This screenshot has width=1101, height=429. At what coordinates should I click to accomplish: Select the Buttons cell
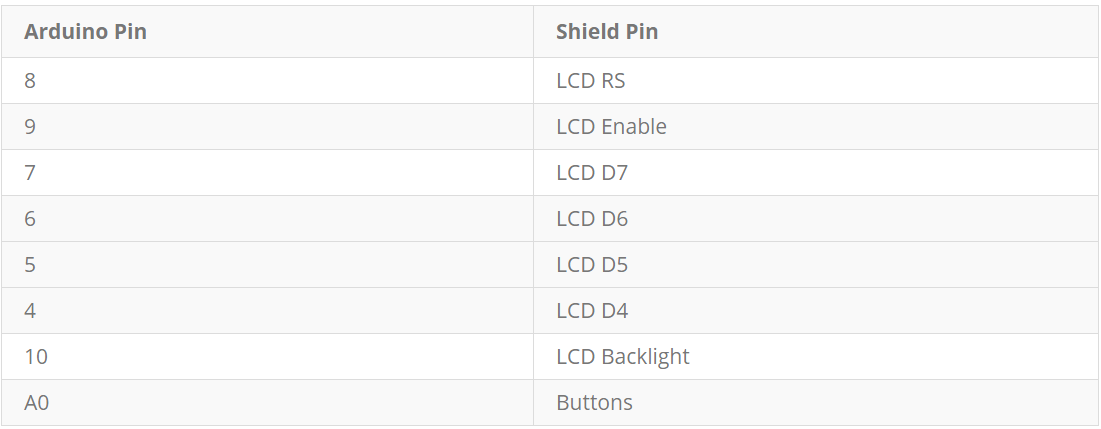pyautogui.click(x=594, y=403)
